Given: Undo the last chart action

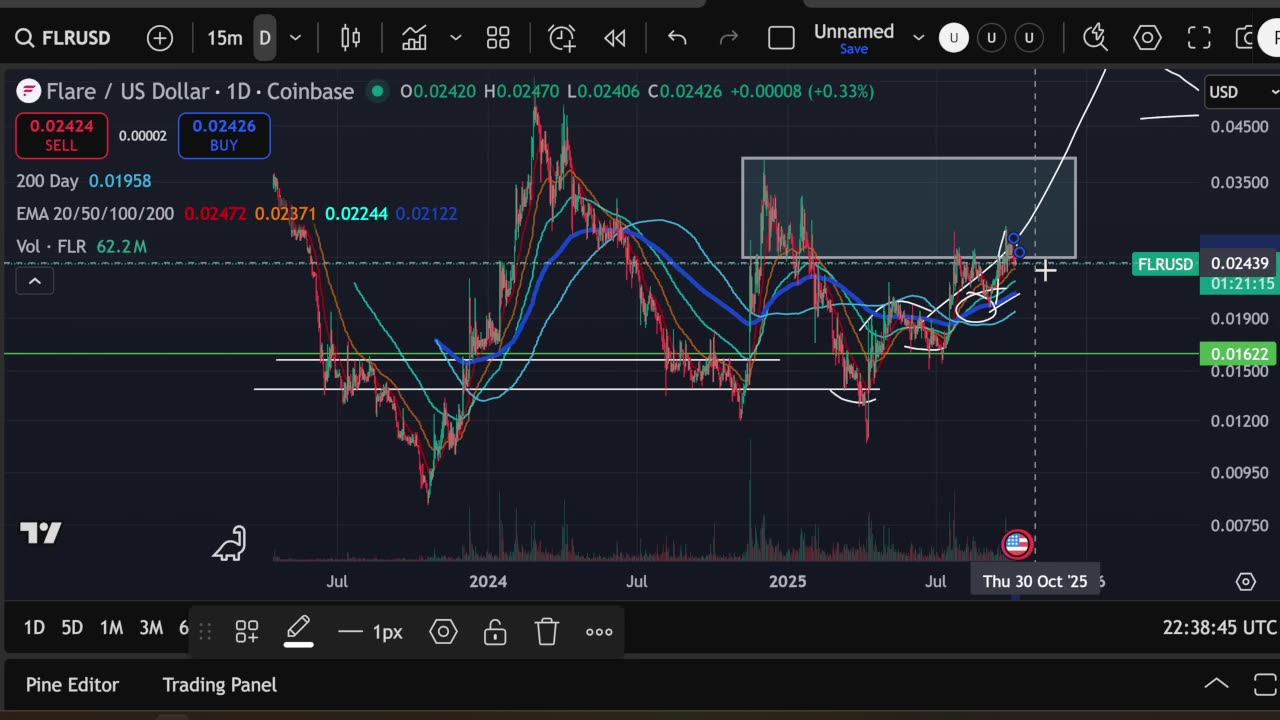Looking at the screenshot, I should pyautogui.click(x=677, y=38).
